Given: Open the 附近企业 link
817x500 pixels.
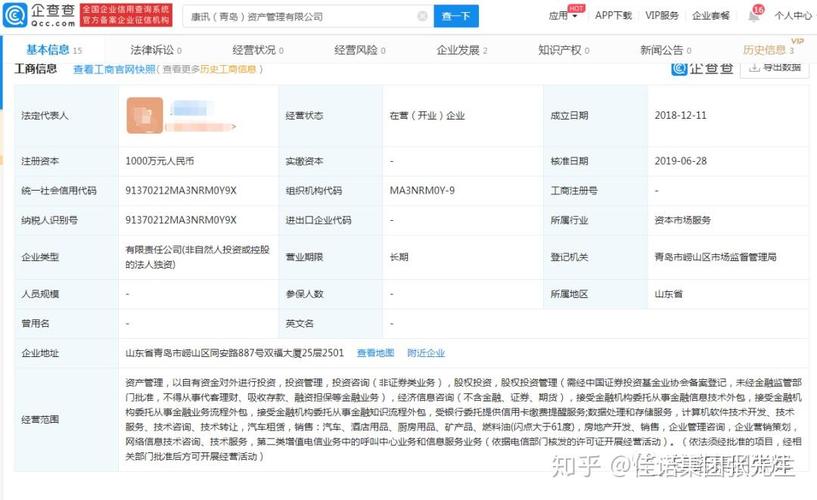Looking at the screenshot, I should pos(426,353).
